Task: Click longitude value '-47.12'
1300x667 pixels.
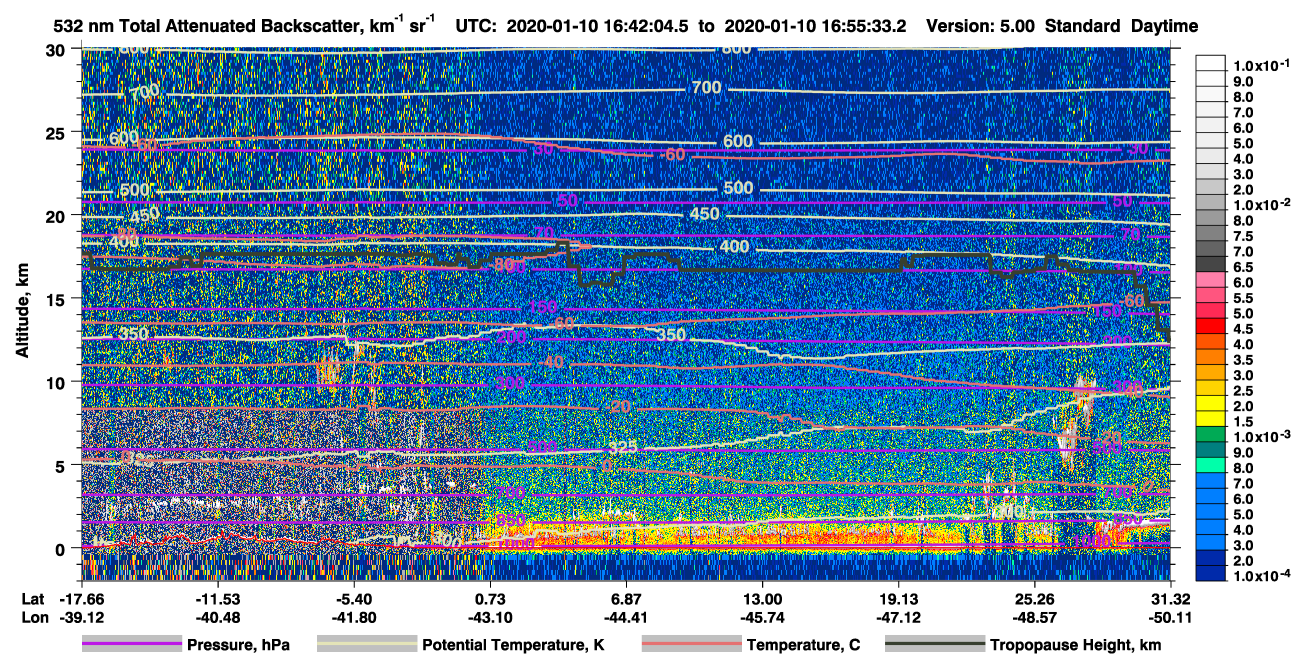Action: pos(898,617)
